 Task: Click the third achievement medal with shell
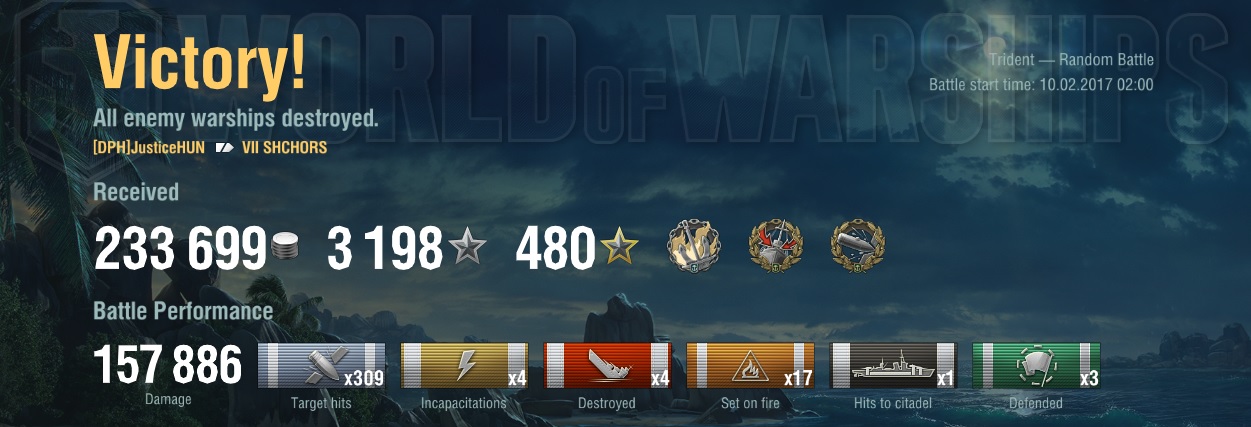(858, 244)
